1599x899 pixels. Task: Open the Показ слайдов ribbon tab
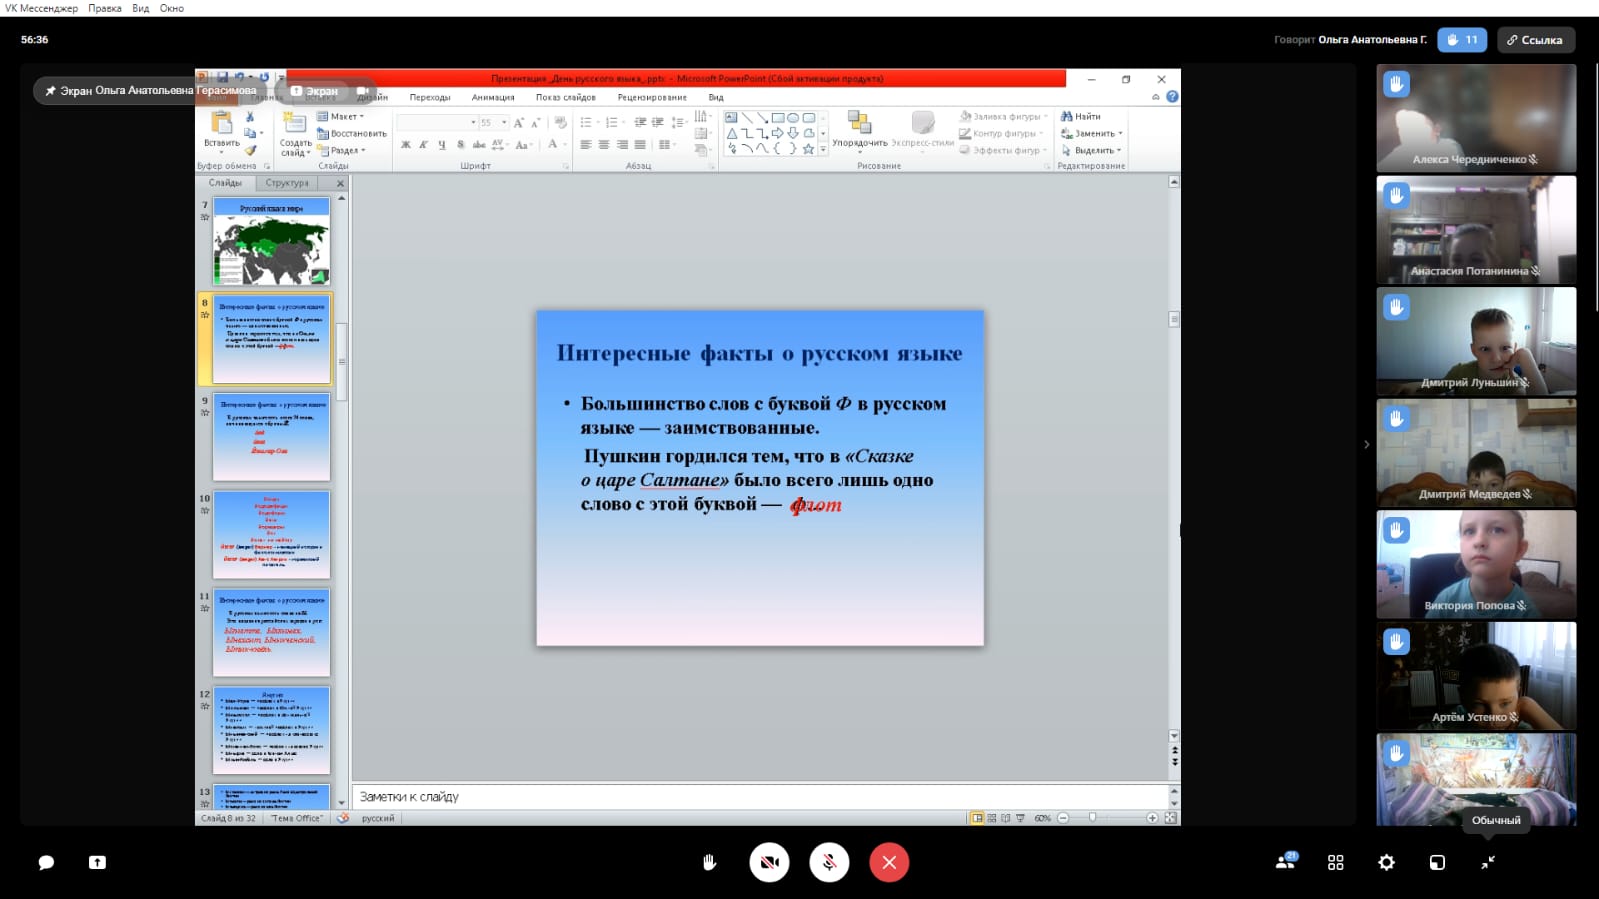pyautogui.click(x=565, y=97)
